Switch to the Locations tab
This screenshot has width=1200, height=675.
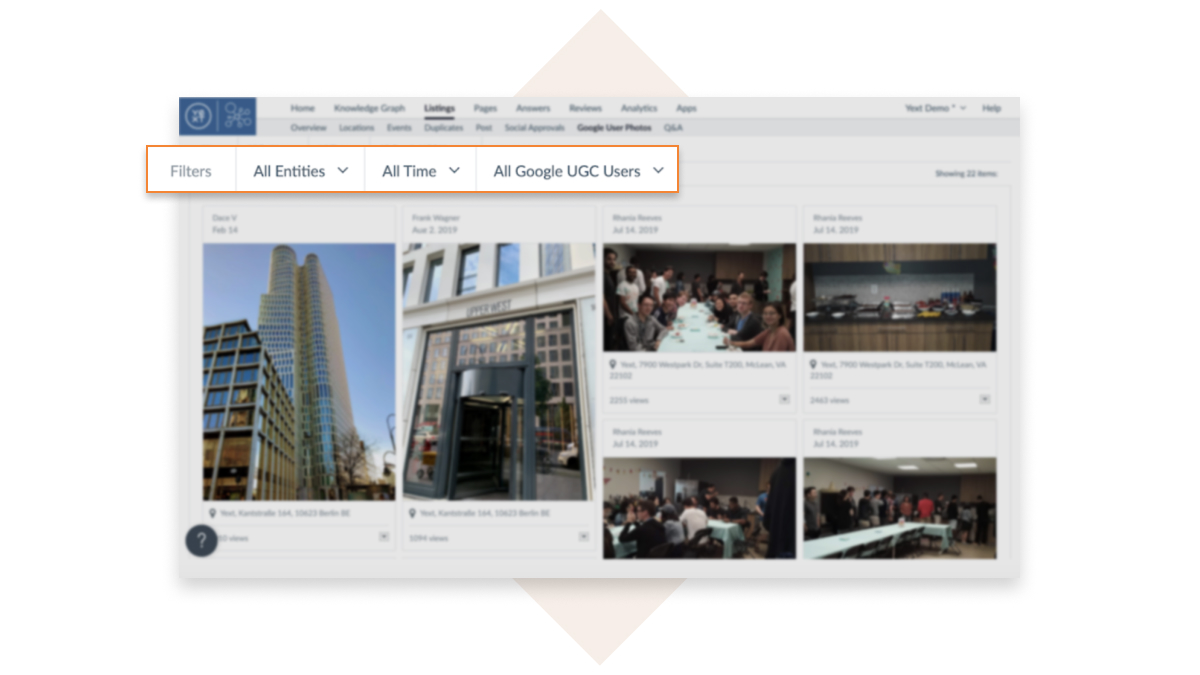pyautogui.click(x=356, y=128)
